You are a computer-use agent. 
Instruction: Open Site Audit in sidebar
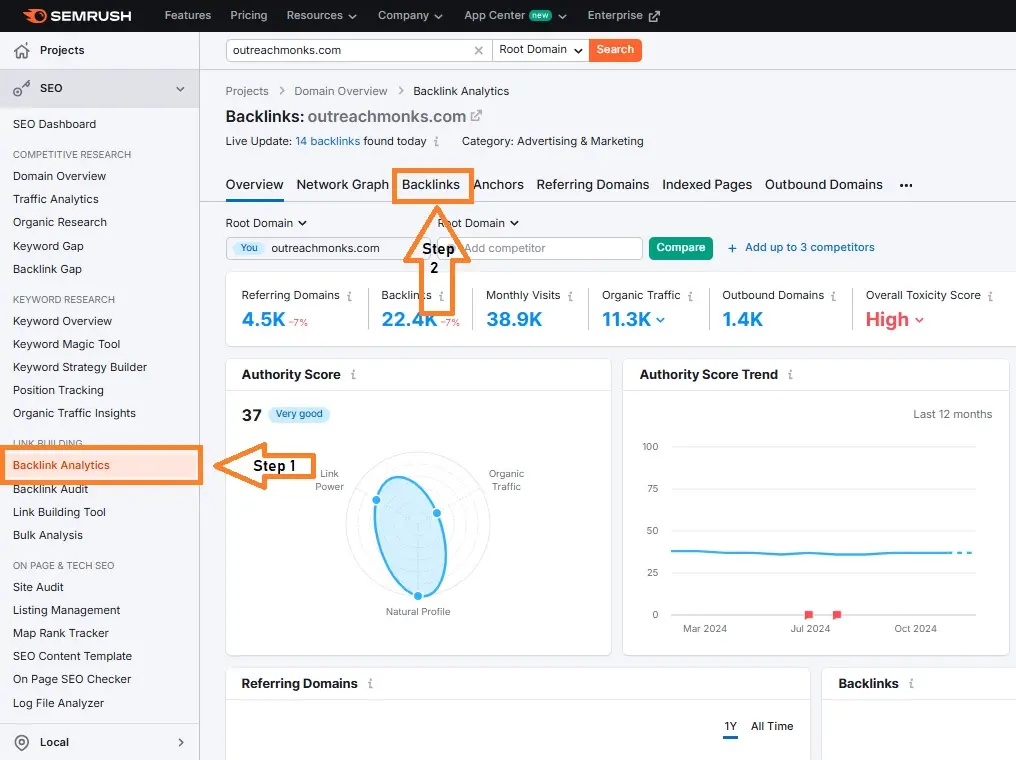(x=38, y=587)
